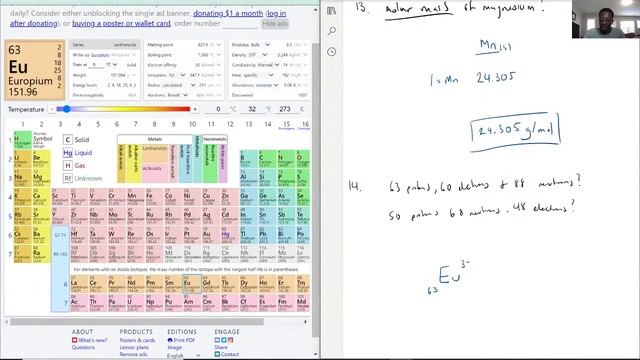Click the Print PDF icon
Image resolution: width=640 pixels, height=360 pixels.
pos(170,340)
